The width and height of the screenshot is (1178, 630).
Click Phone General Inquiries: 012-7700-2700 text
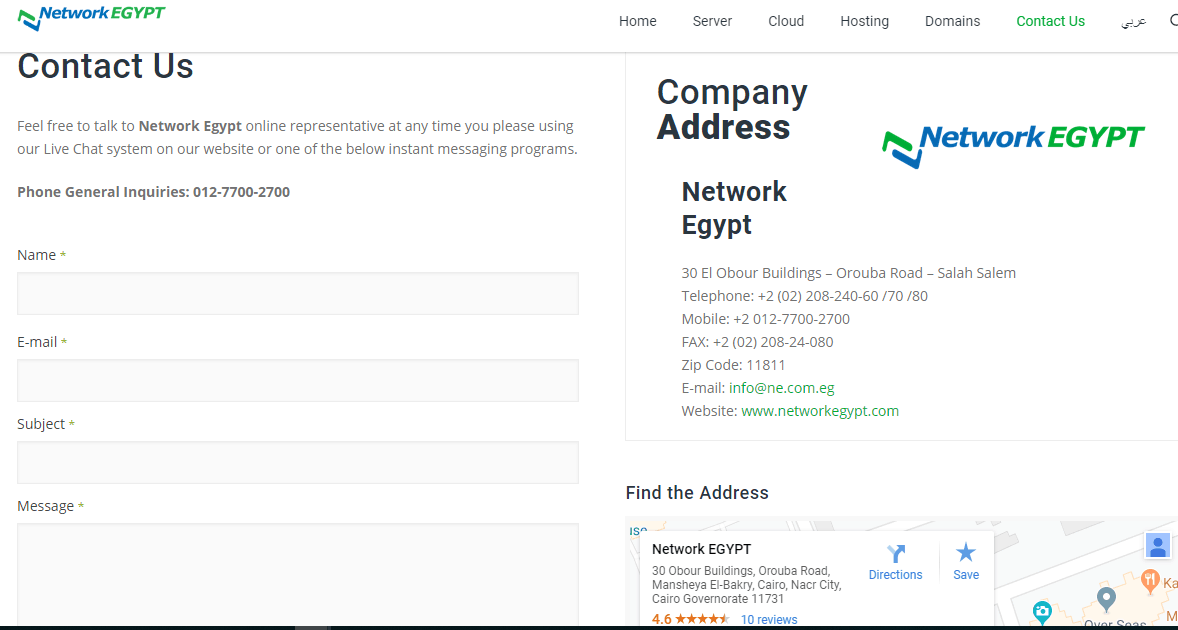(x=153, y=191)
